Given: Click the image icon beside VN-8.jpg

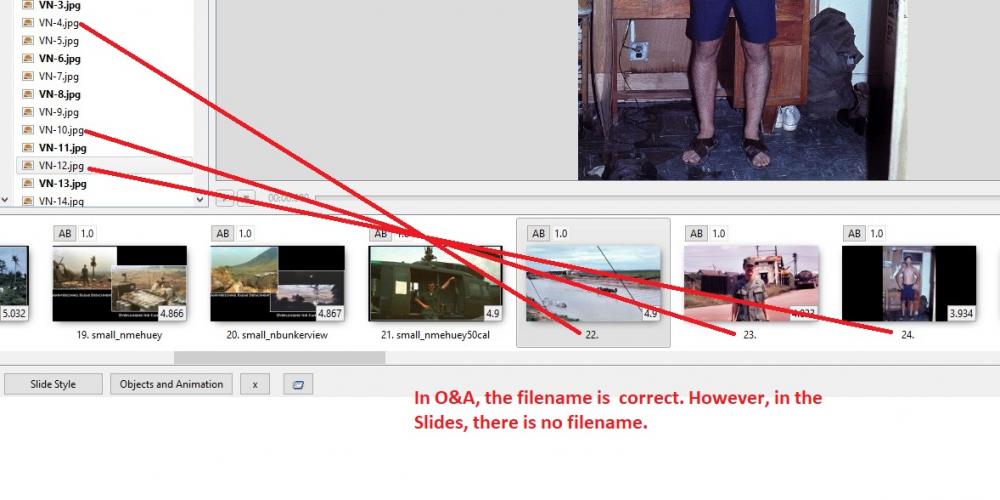Looking at the screenshot, I should pos(27,94).
